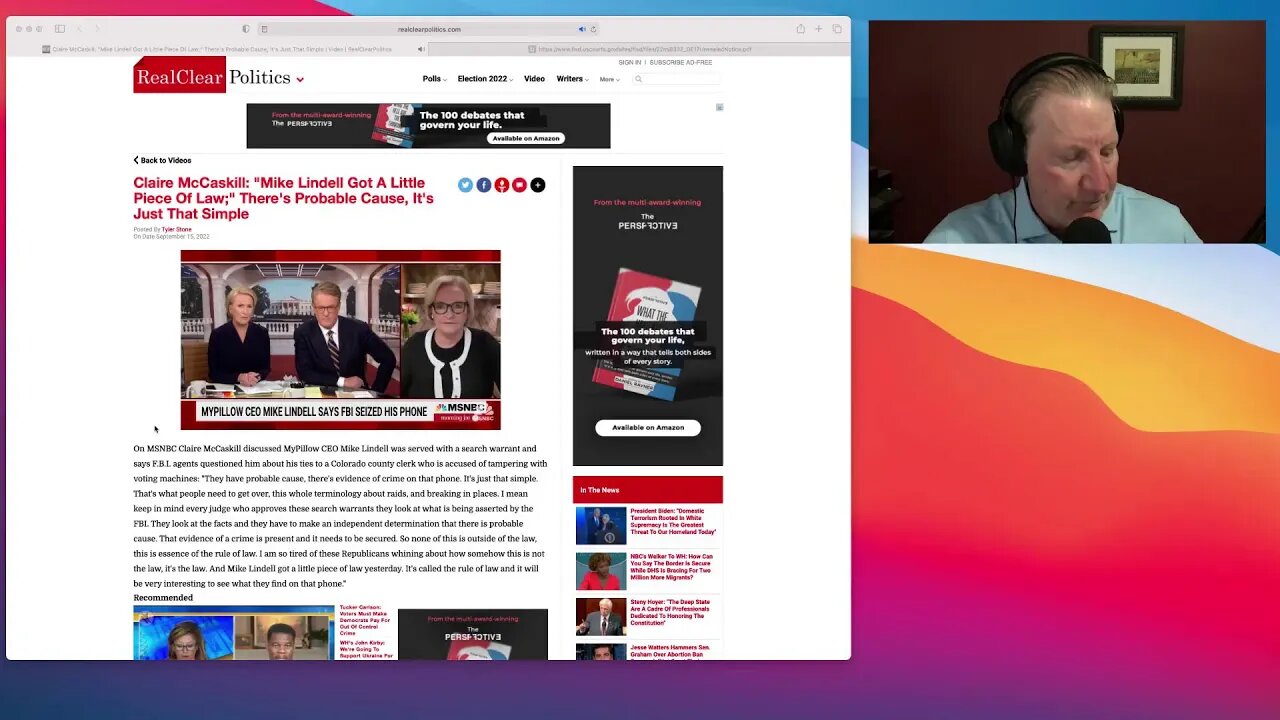Screen dimensions: 1280x720
Task: Click SUBSCRIBE AD-FREE link
Action: coord(681,62)
